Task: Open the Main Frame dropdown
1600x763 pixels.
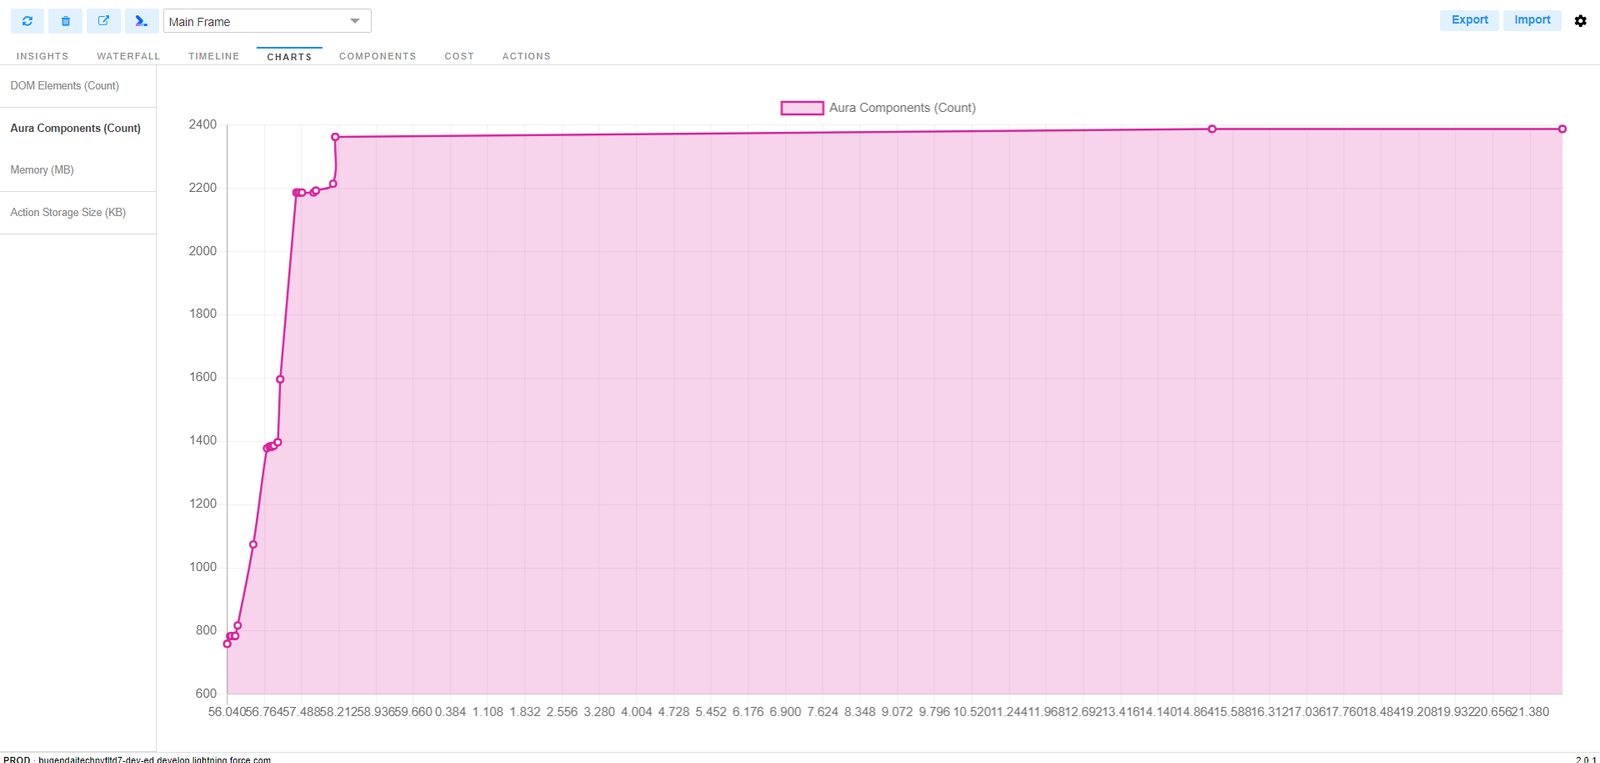Action: click(x=267, y=21)
